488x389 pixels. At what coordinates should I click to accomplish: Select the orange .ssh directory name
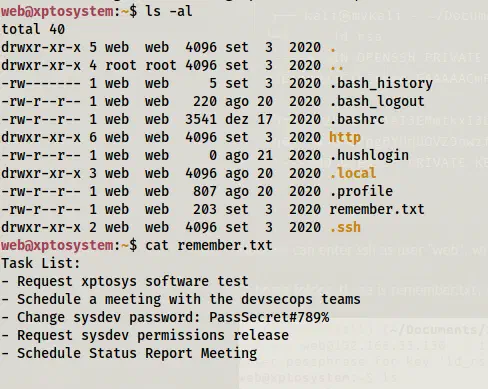pyautogui.click(x=345, y=227)
